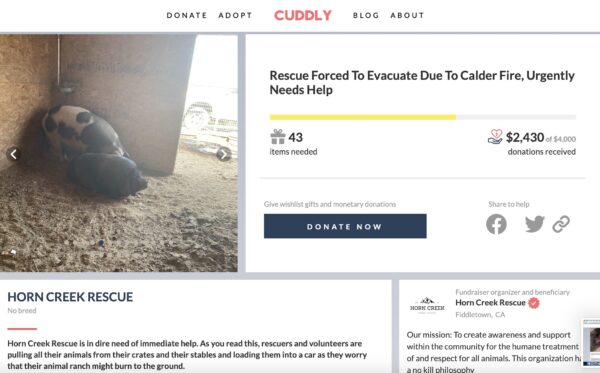Open the small thumbnail at bottom right
Screen dimensions: 600x373
coord(591,342)
